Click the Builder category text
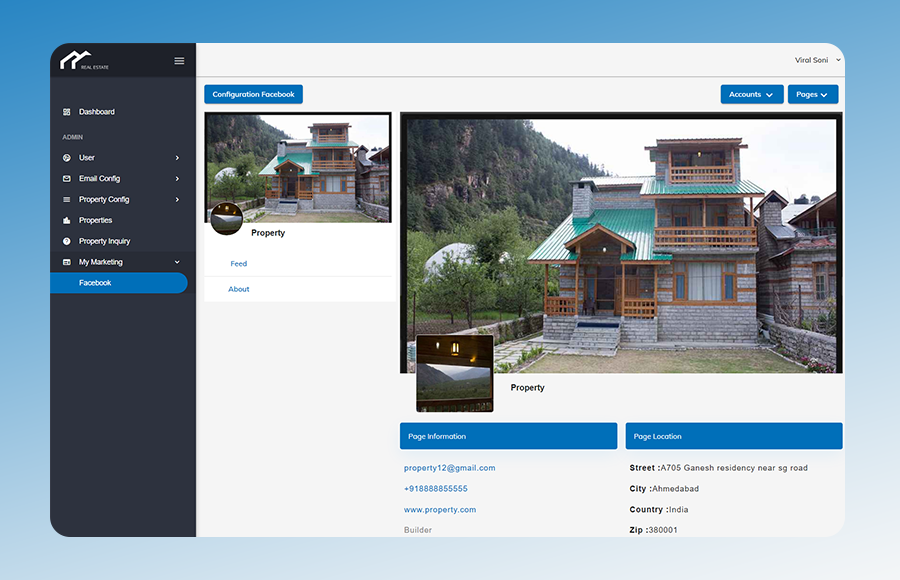The width and height of the screenshot is (900, 580). tap(418, 530)
